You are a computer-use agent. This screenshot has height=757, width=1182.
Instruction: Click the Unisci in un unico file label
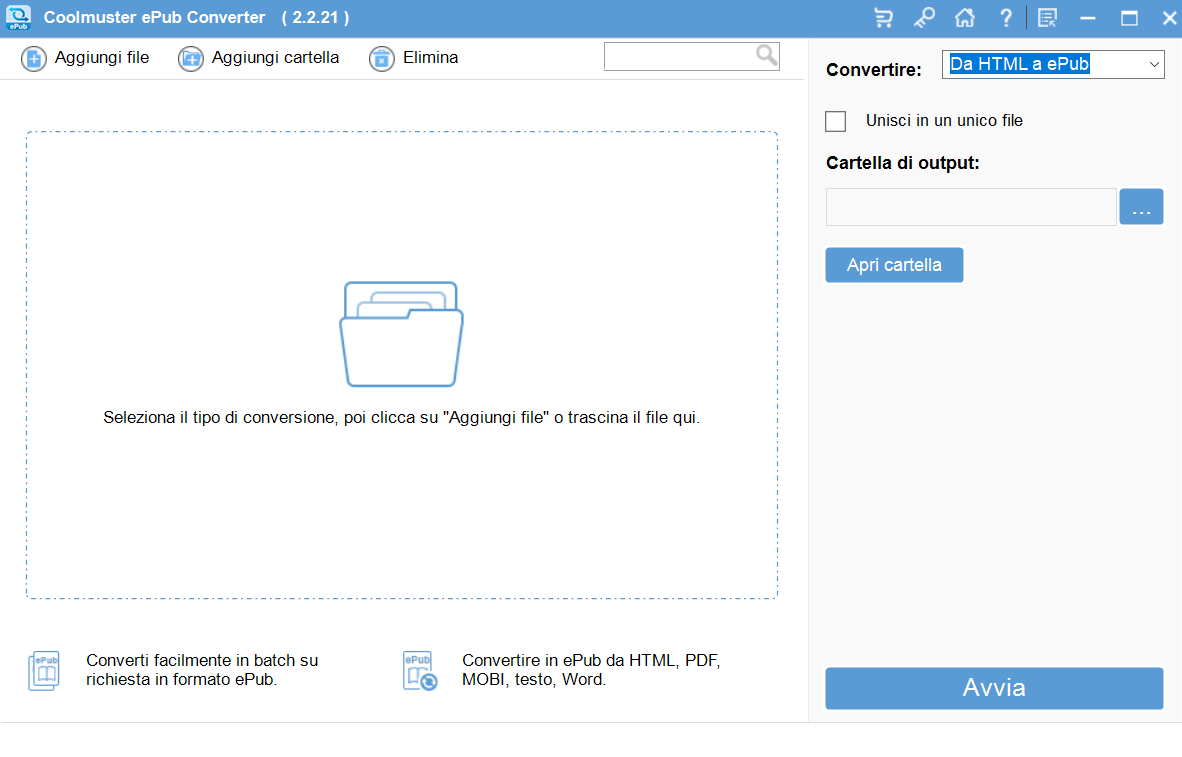944,121
